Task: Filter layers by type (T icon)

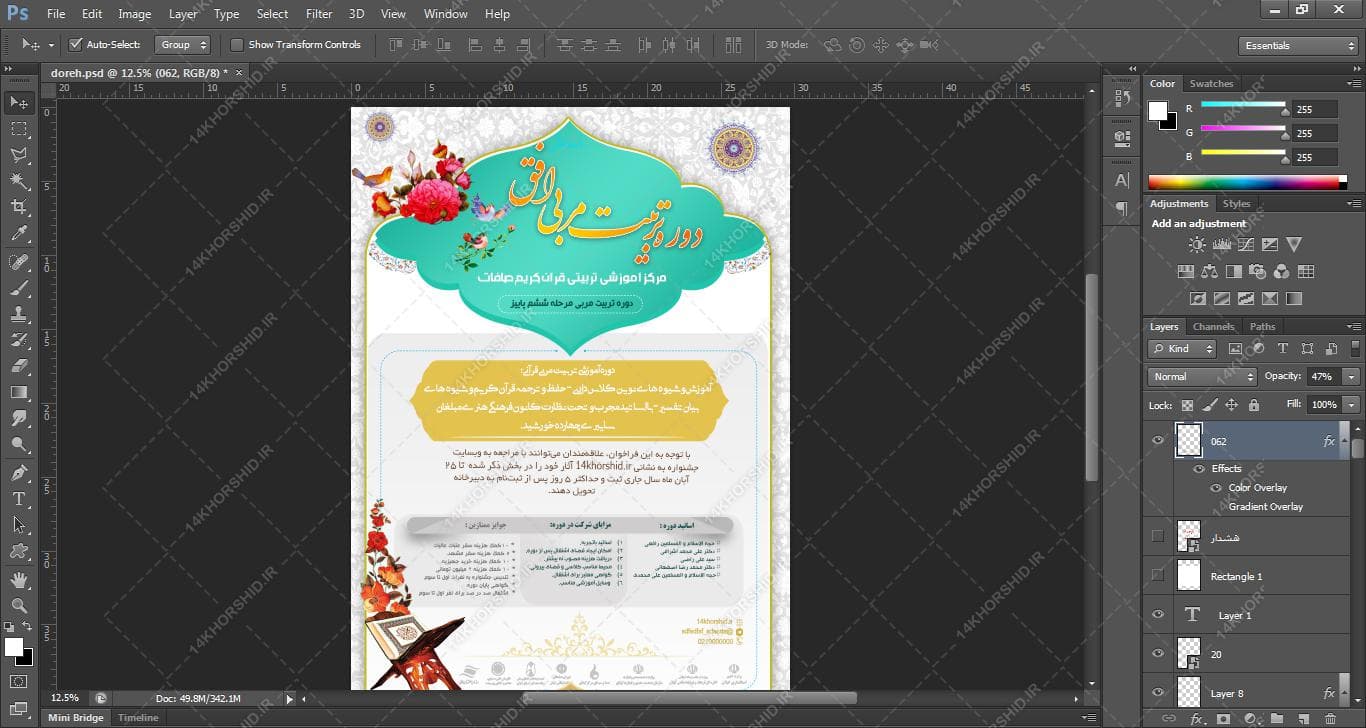Action: pyautogui.click(x=1282, y=349)
